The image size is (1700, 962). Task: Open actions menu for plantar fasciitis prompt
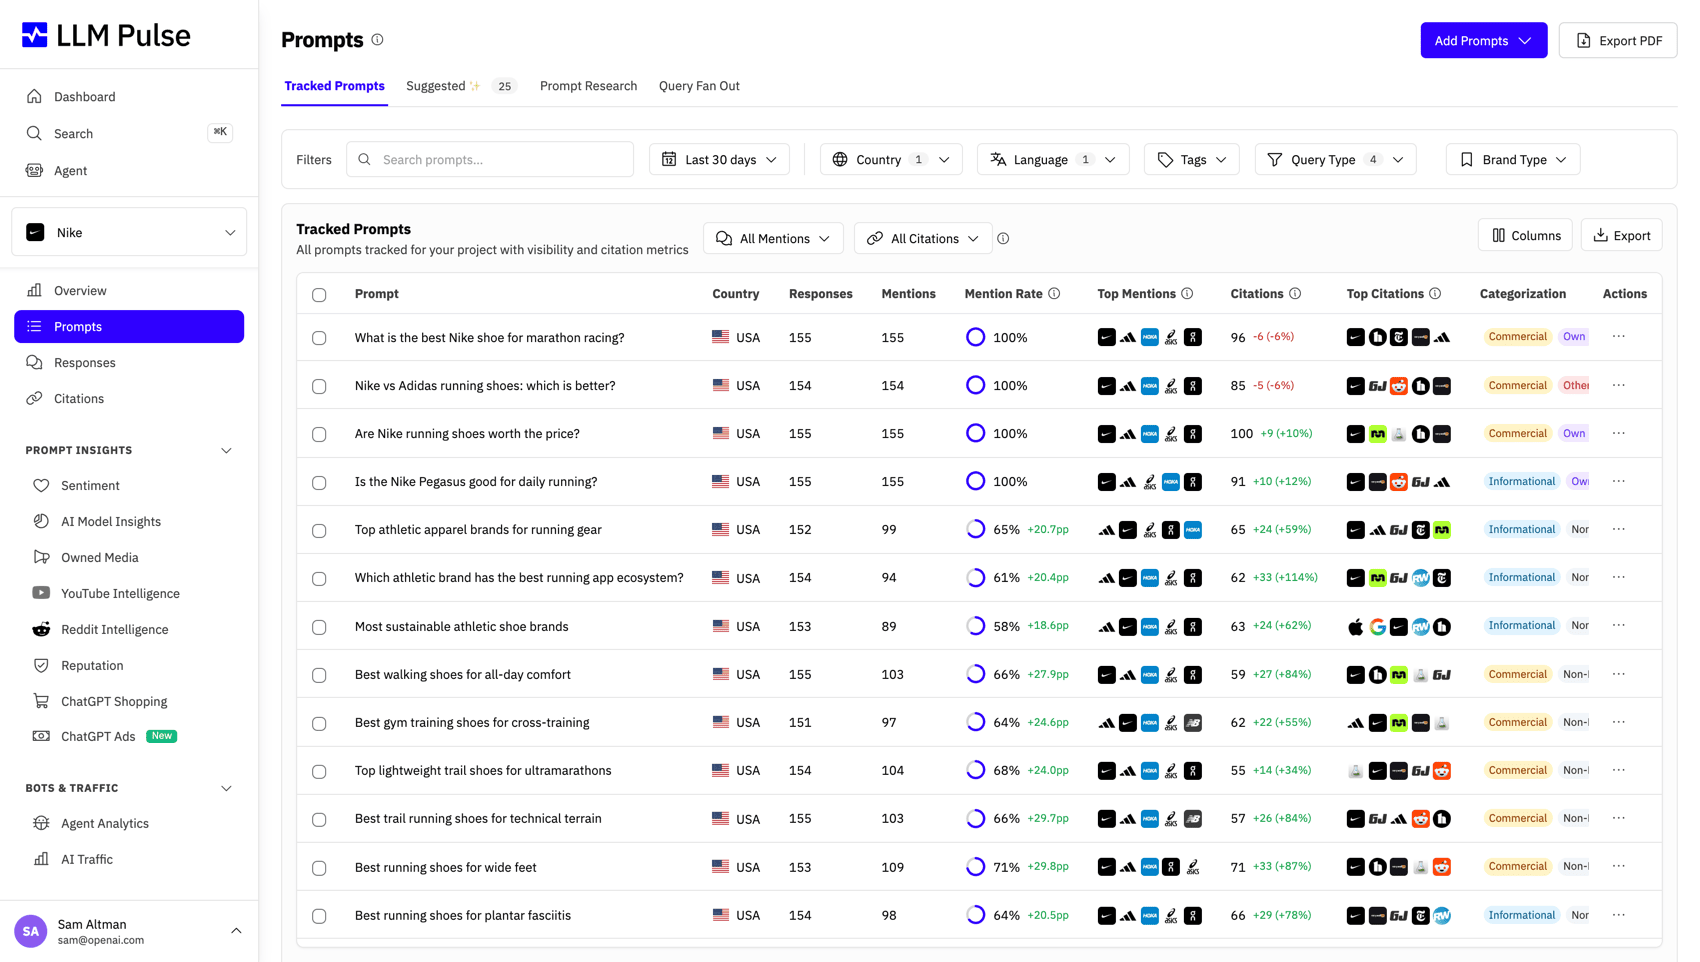point(1619,915)
